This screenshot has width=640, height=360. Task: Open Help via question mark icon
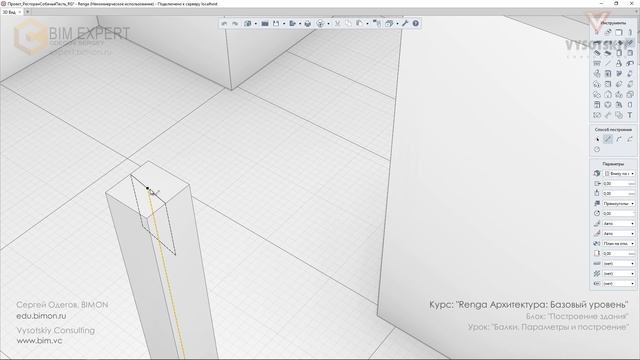[x=416, y=24]
